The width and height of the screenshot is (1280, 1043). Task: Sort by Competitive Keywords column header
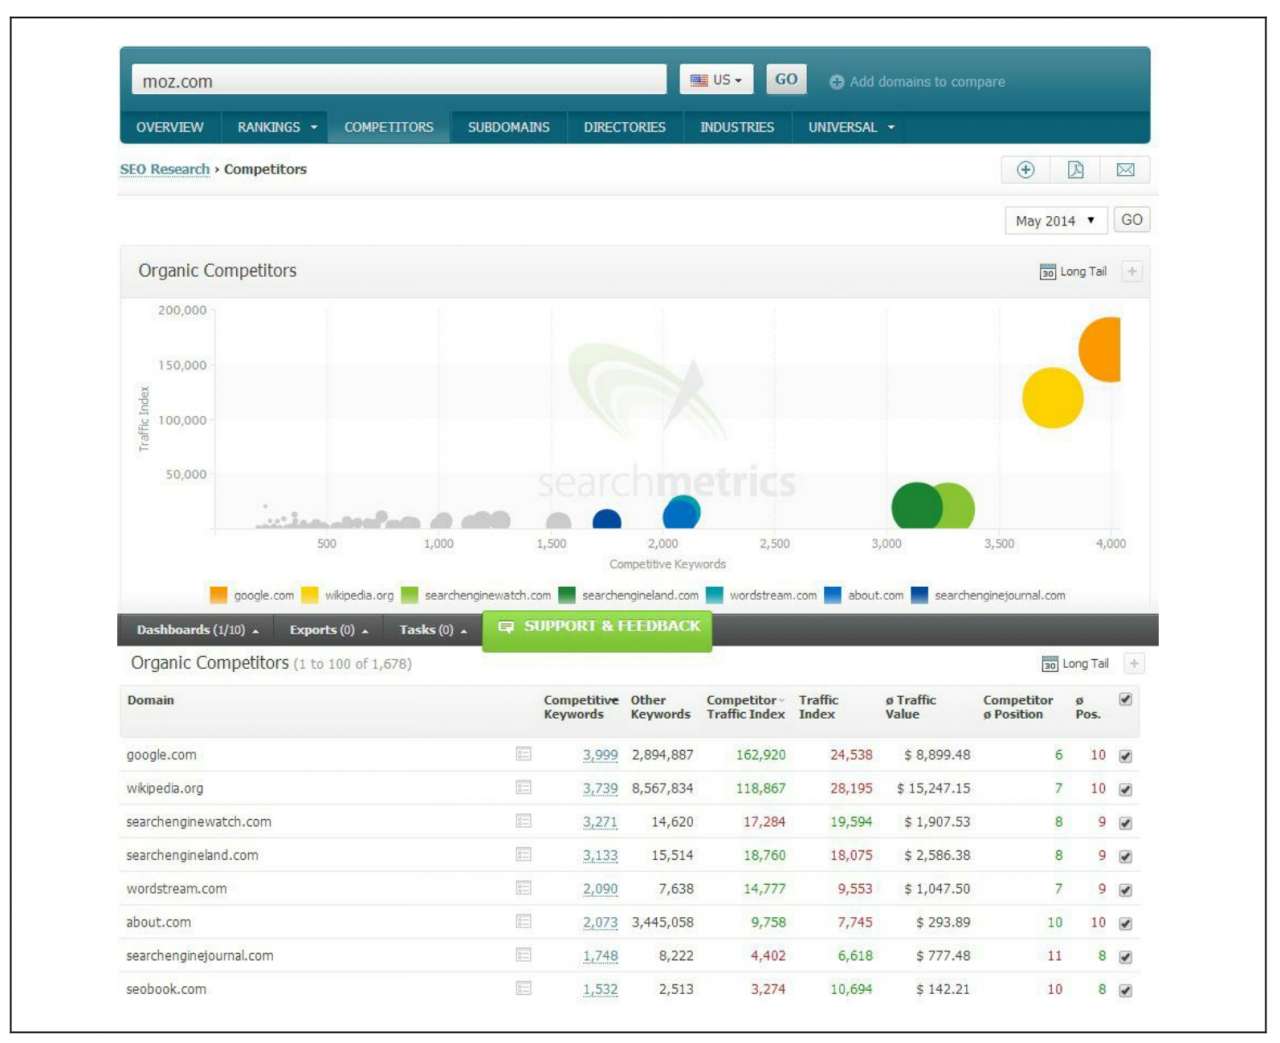click(581, 707)
